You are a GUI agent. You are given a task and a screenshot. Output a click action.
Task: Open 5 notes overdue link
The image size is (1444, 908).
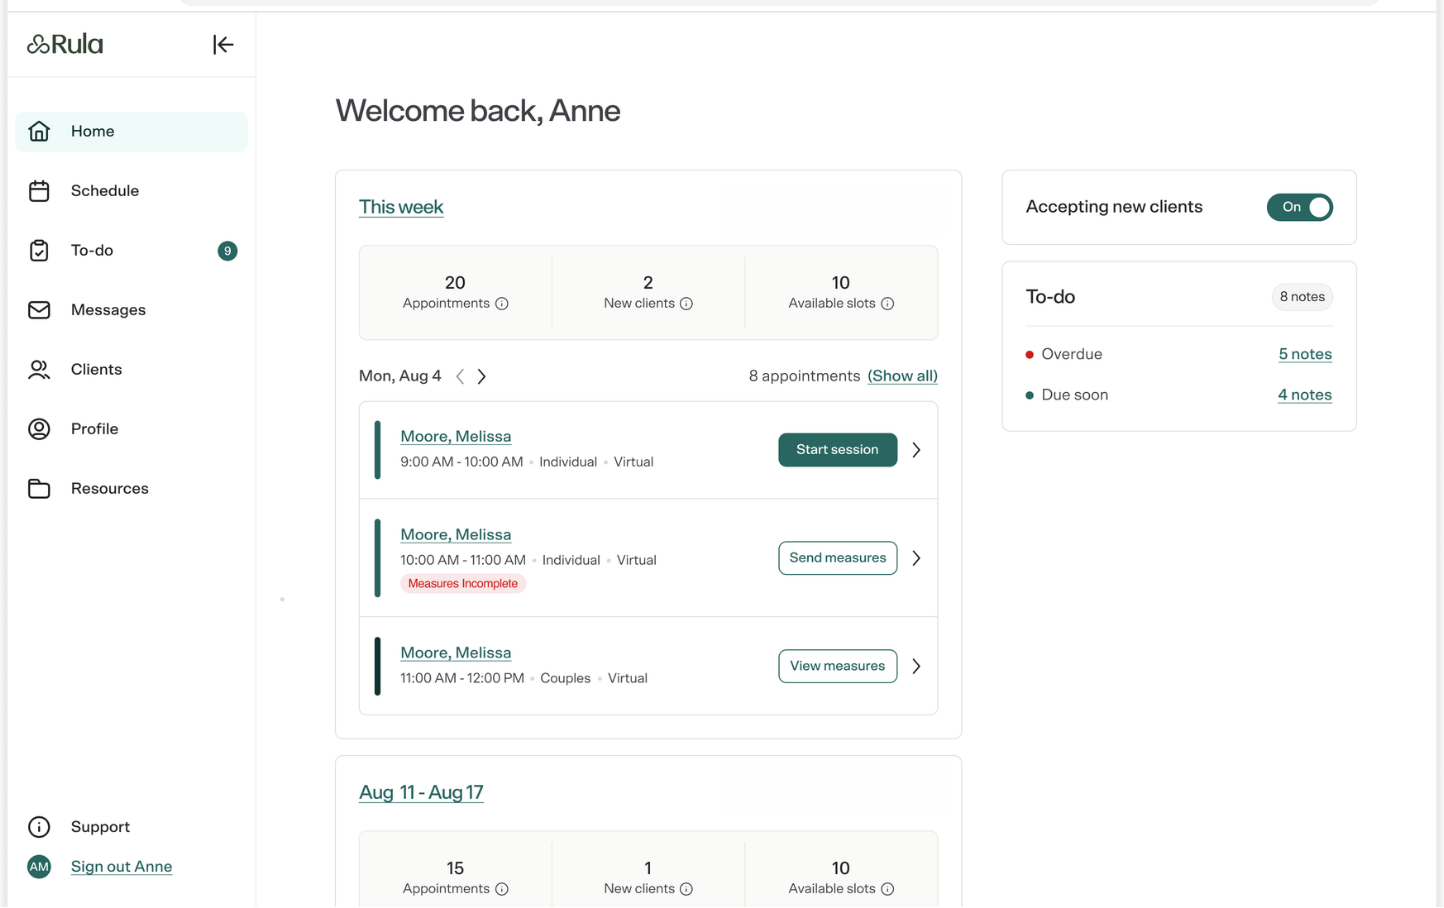(1305, 354)
